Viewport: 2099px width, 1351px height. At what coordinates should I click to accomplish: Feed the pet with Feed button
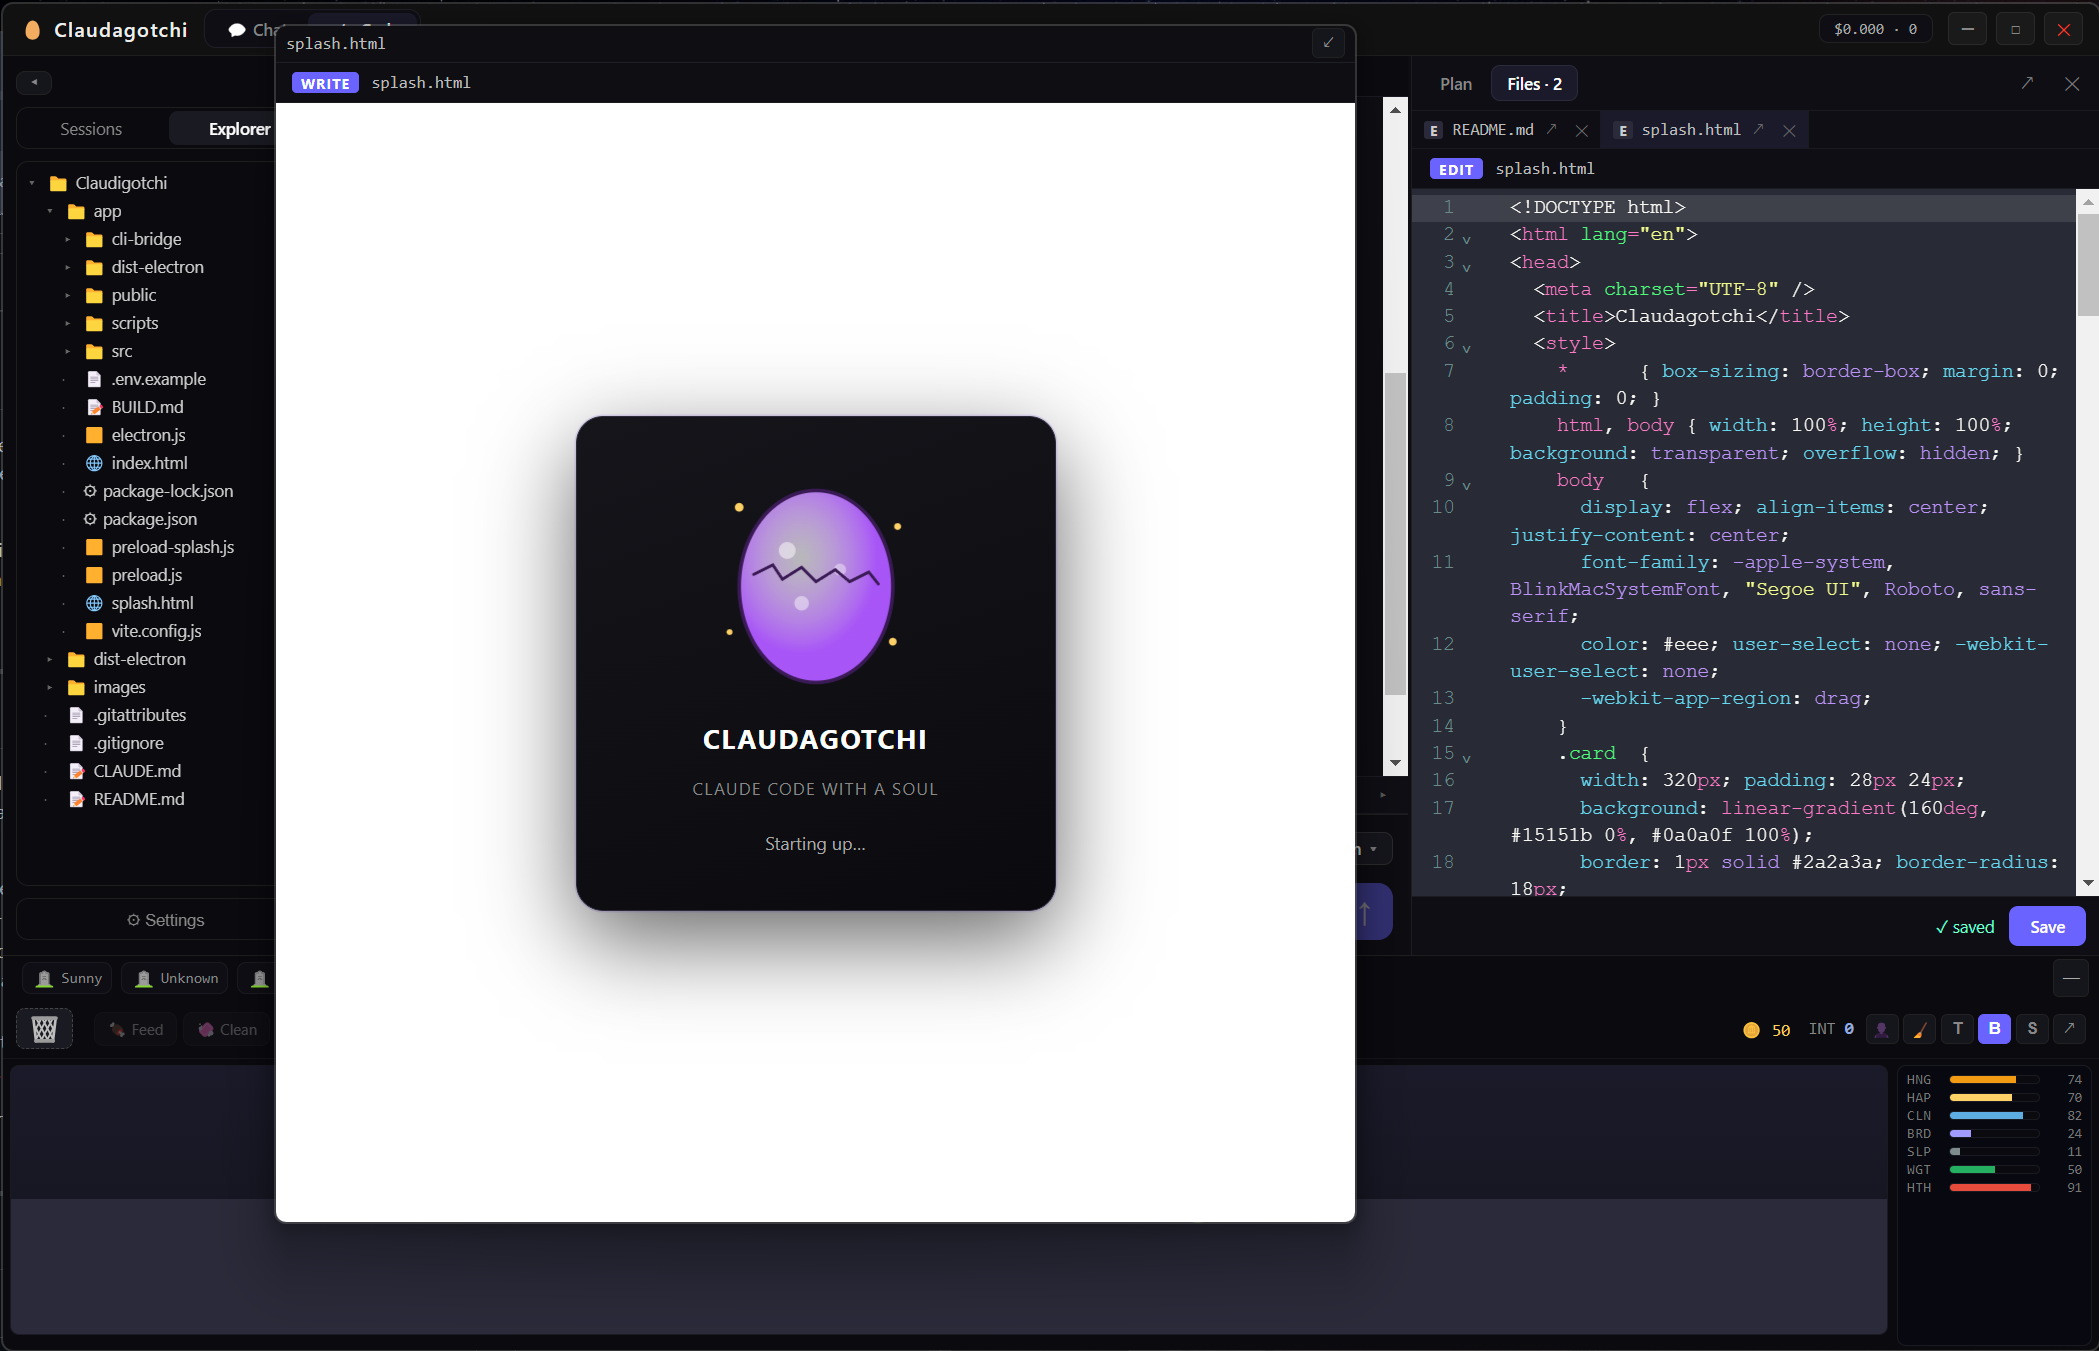[x=136, y=1029]
